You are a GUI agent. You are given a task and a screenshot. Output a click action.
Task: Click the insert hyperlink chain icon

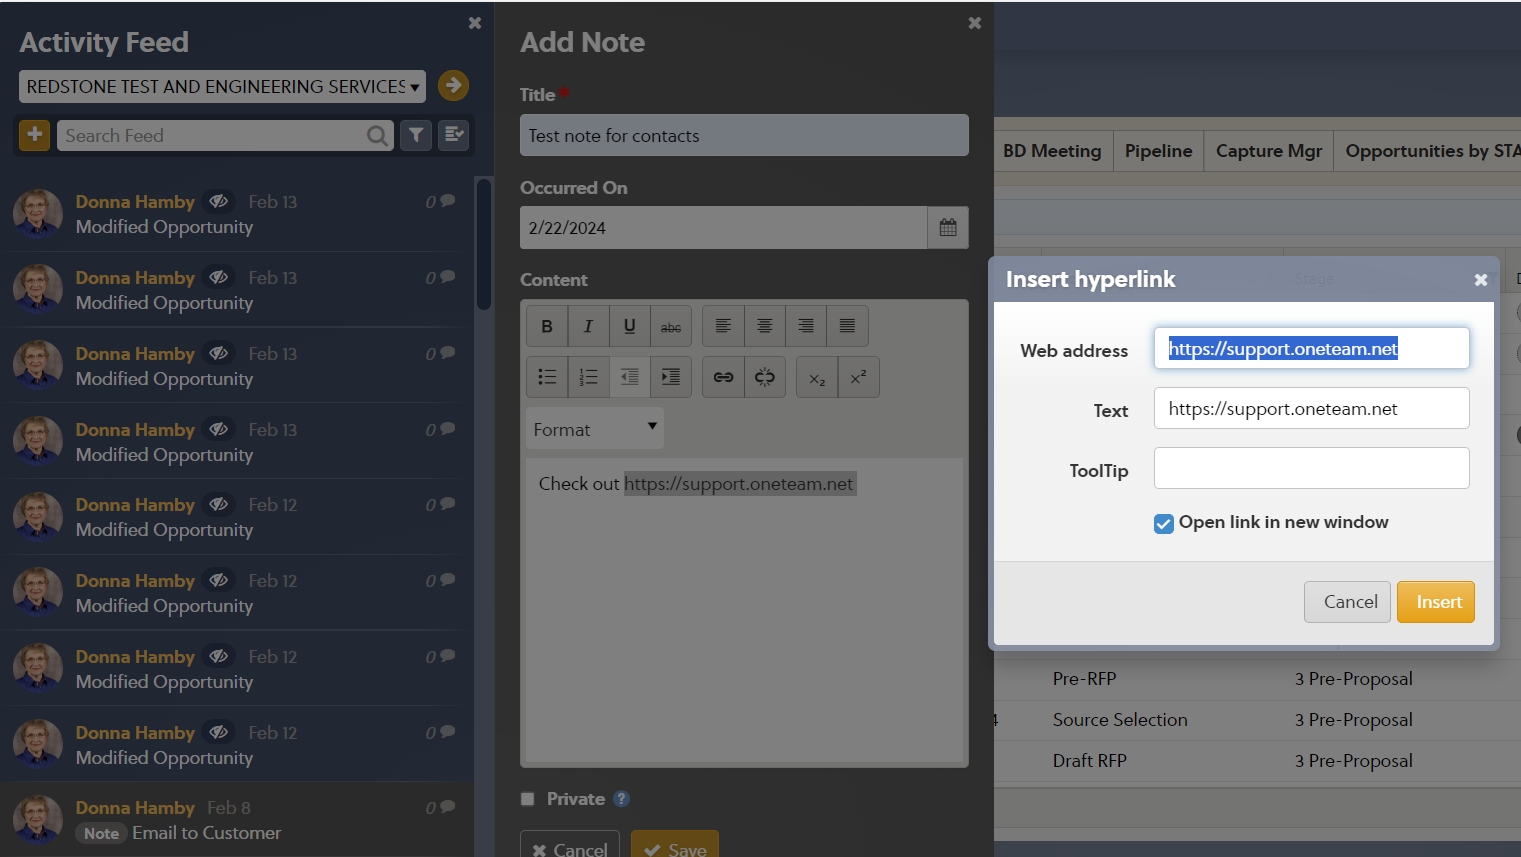point(723,377)
